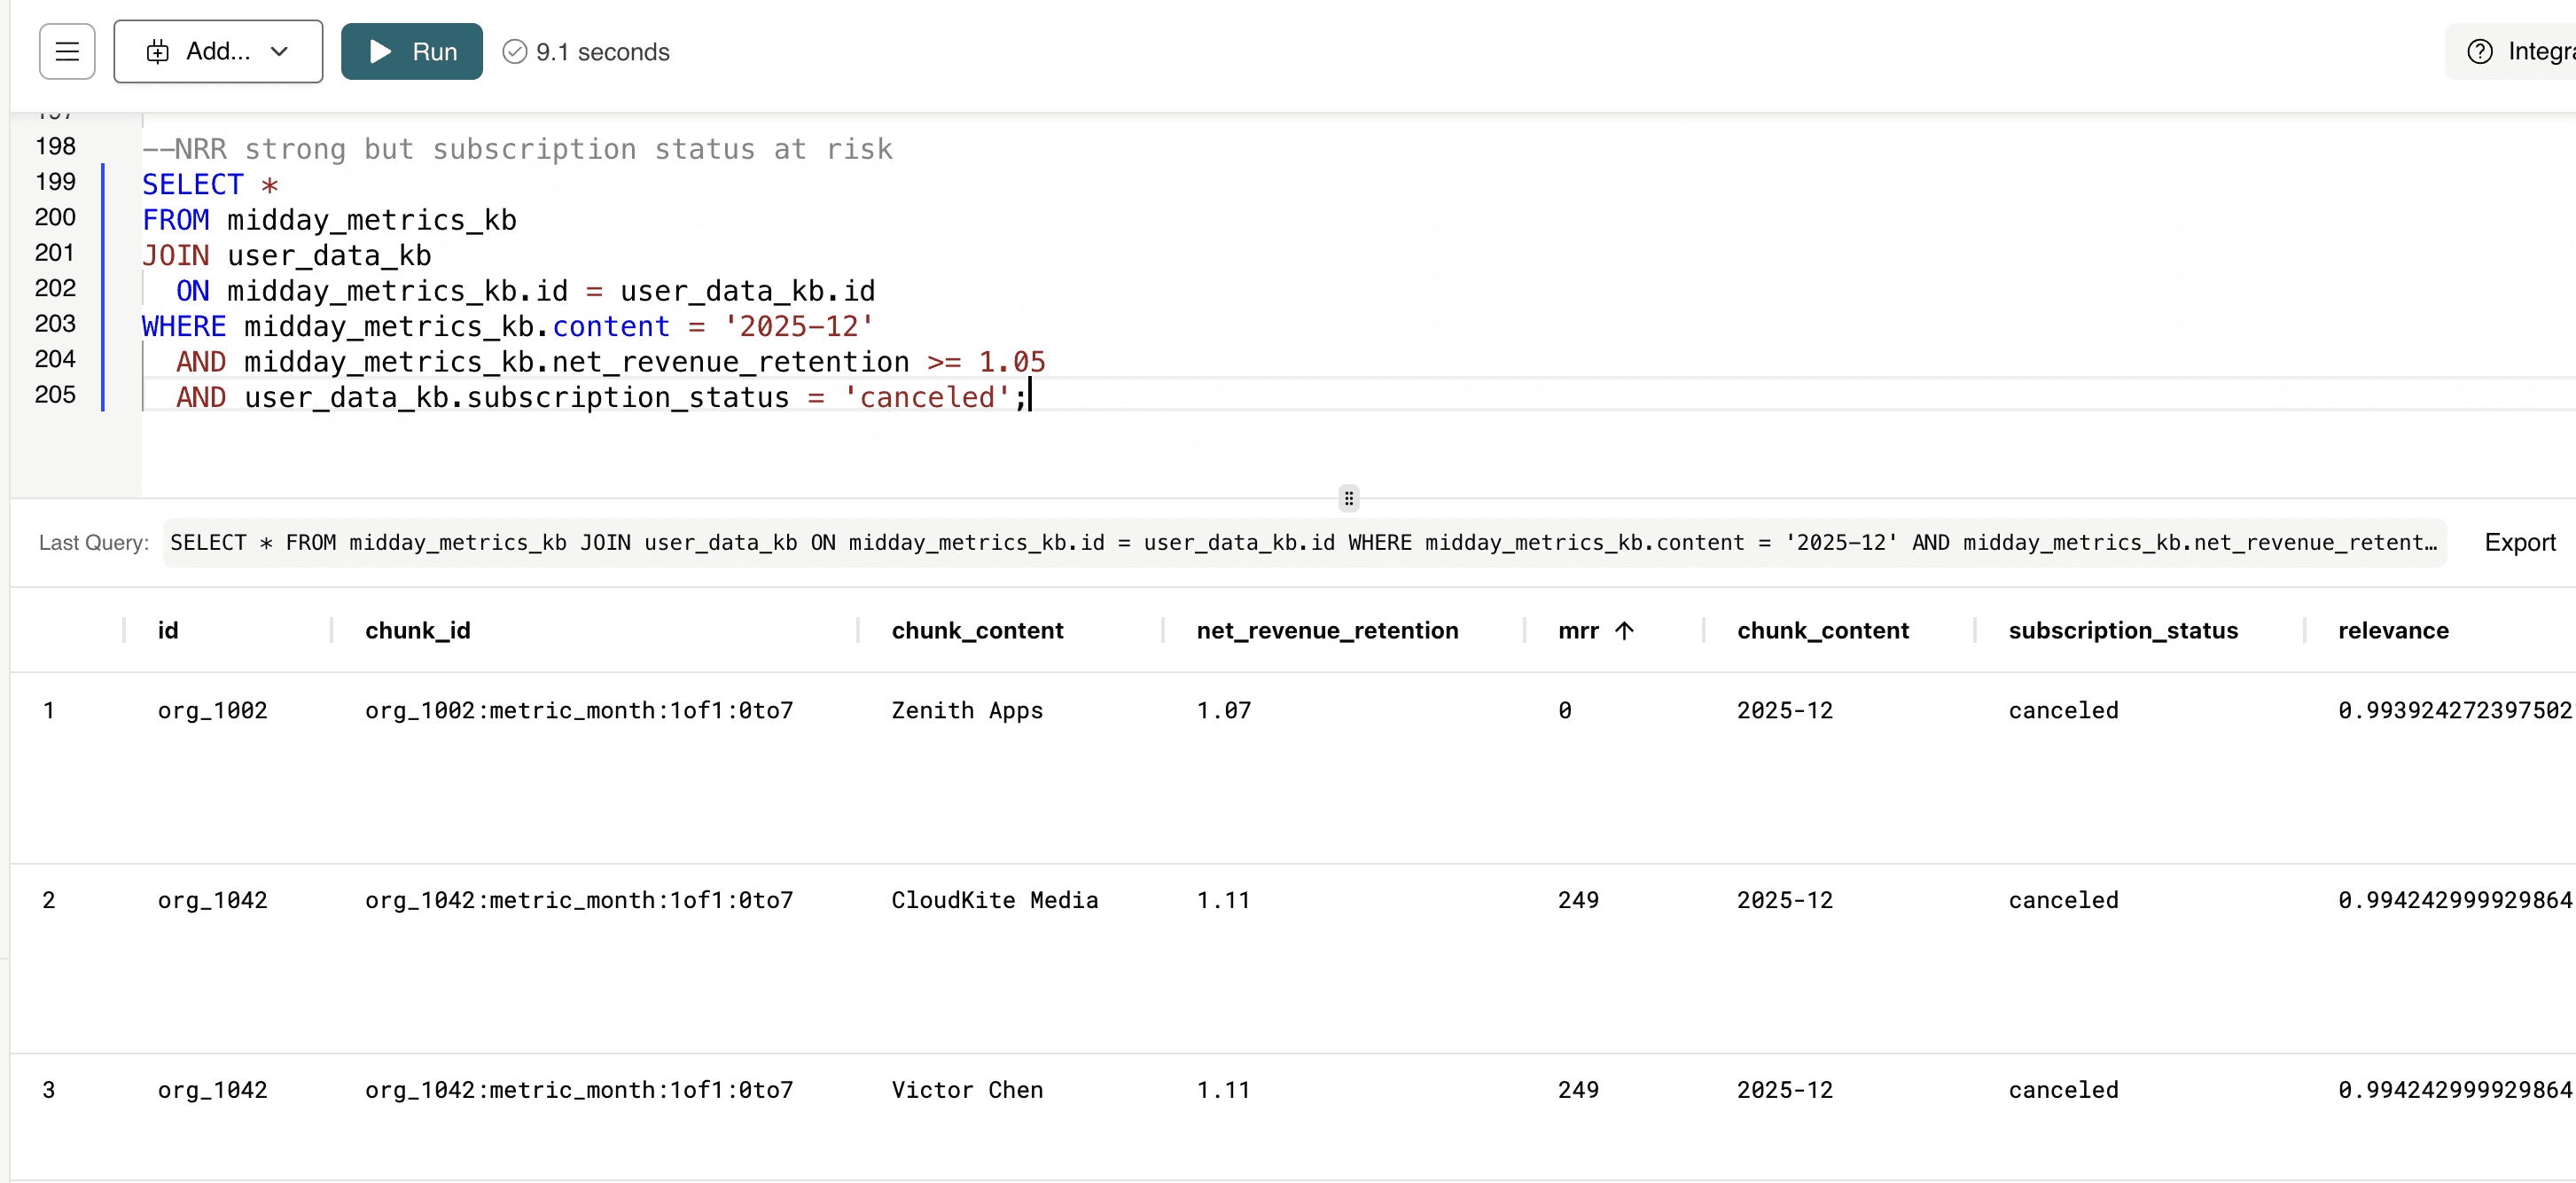Open the hamburger menu icon
This screenshot has height=1183, width=2576.
pyautogui.click(x=67, y=51)
